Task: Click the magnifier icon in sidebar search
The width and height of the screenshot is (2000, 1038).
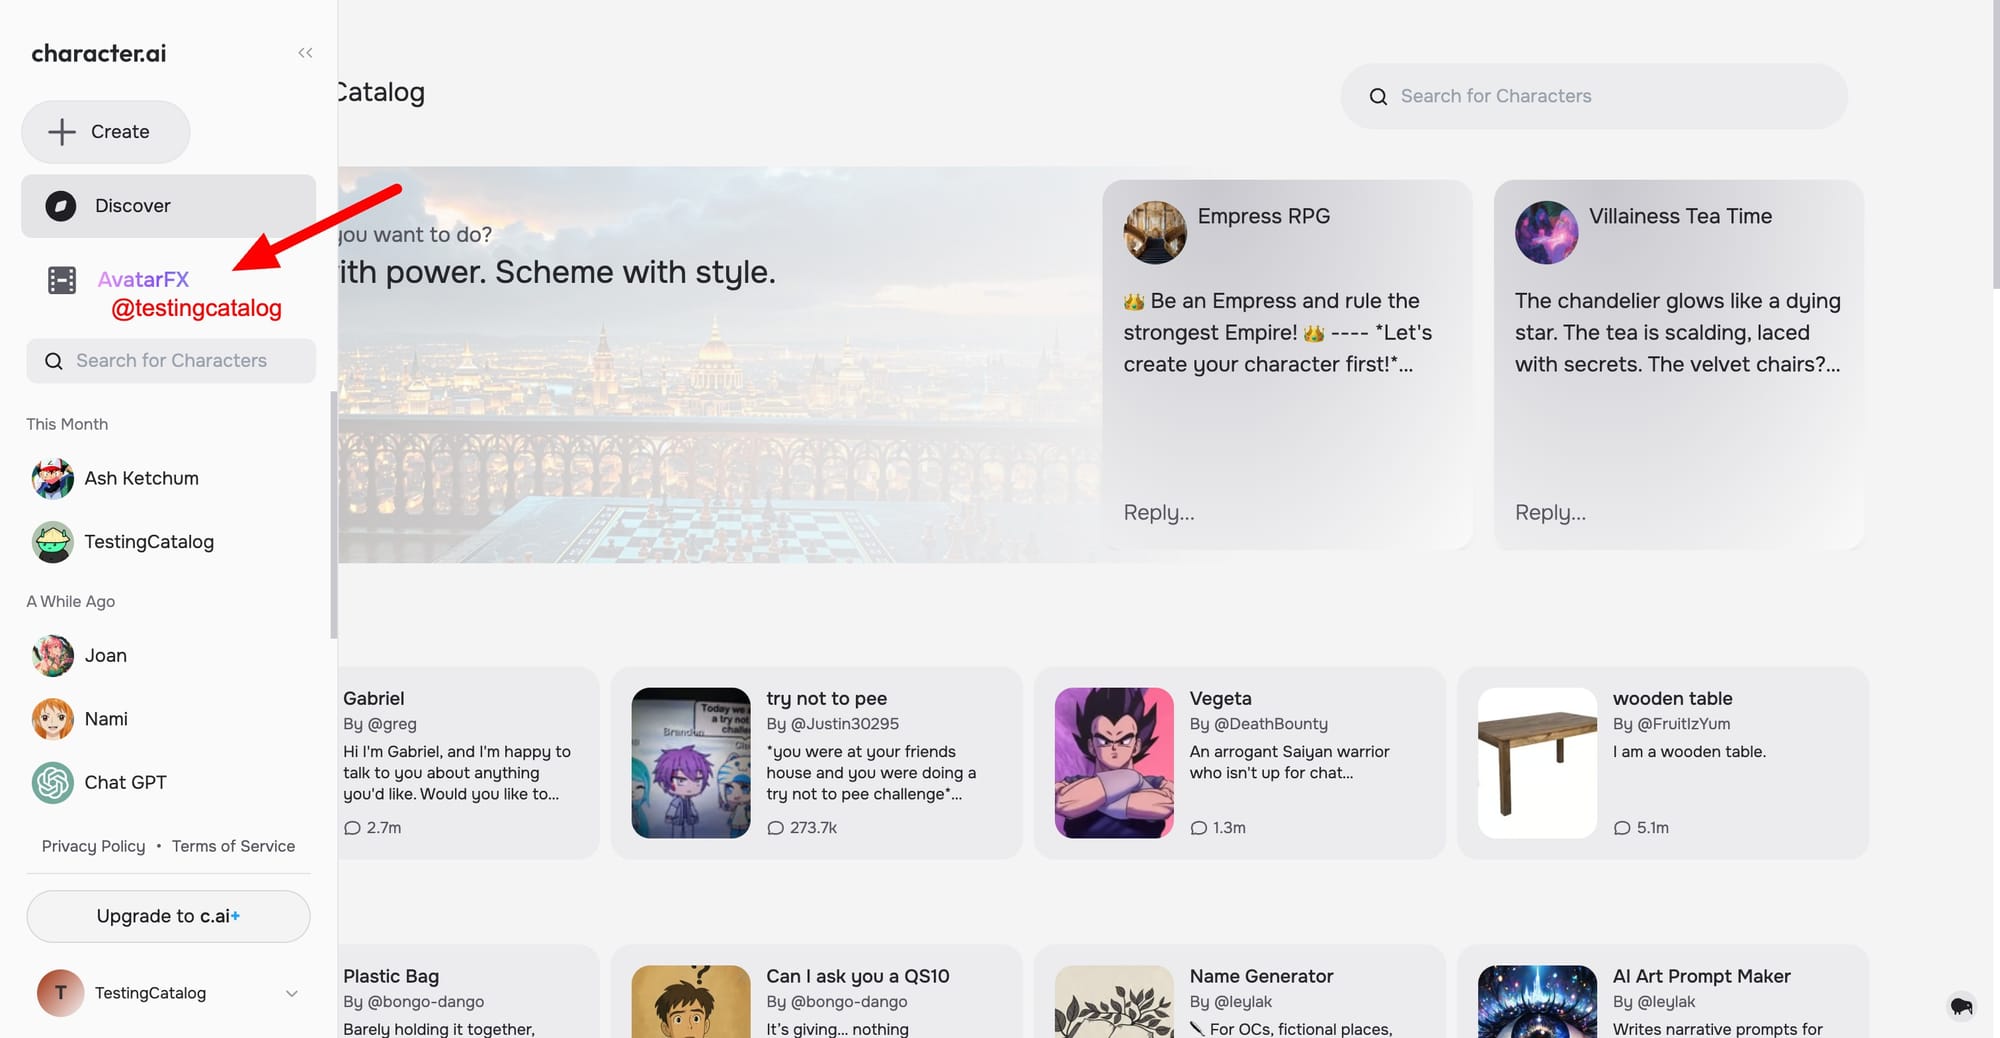Action: 54,361
